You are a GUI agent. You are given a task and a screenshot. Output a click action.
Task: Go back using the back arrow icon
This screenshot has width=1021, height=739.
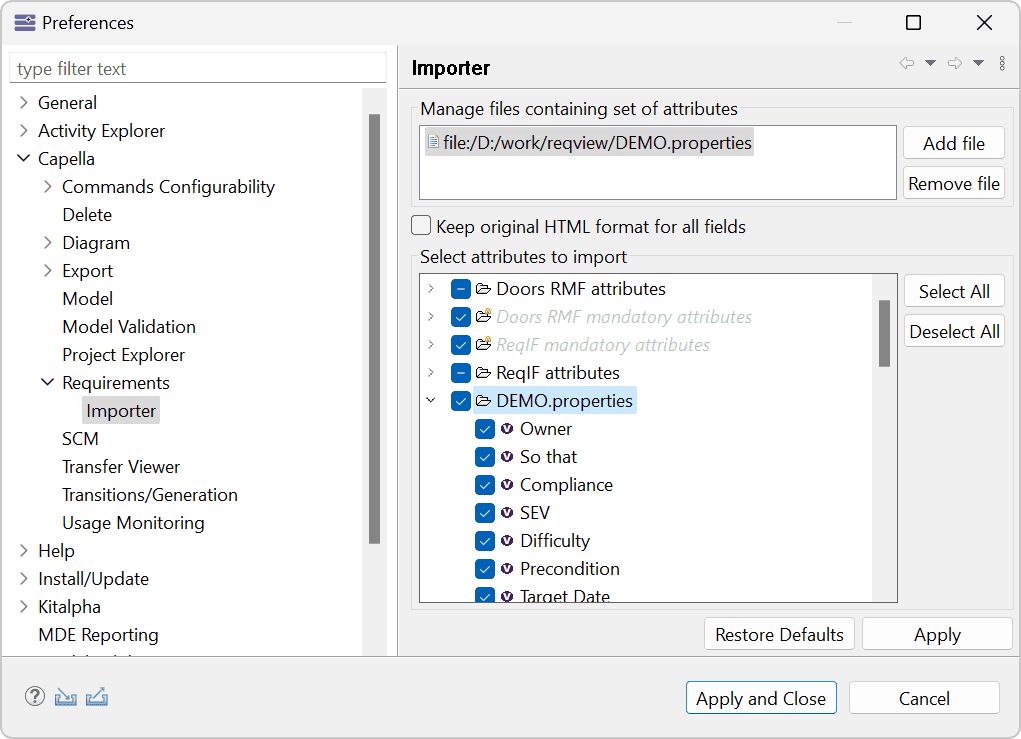point(906,63)
